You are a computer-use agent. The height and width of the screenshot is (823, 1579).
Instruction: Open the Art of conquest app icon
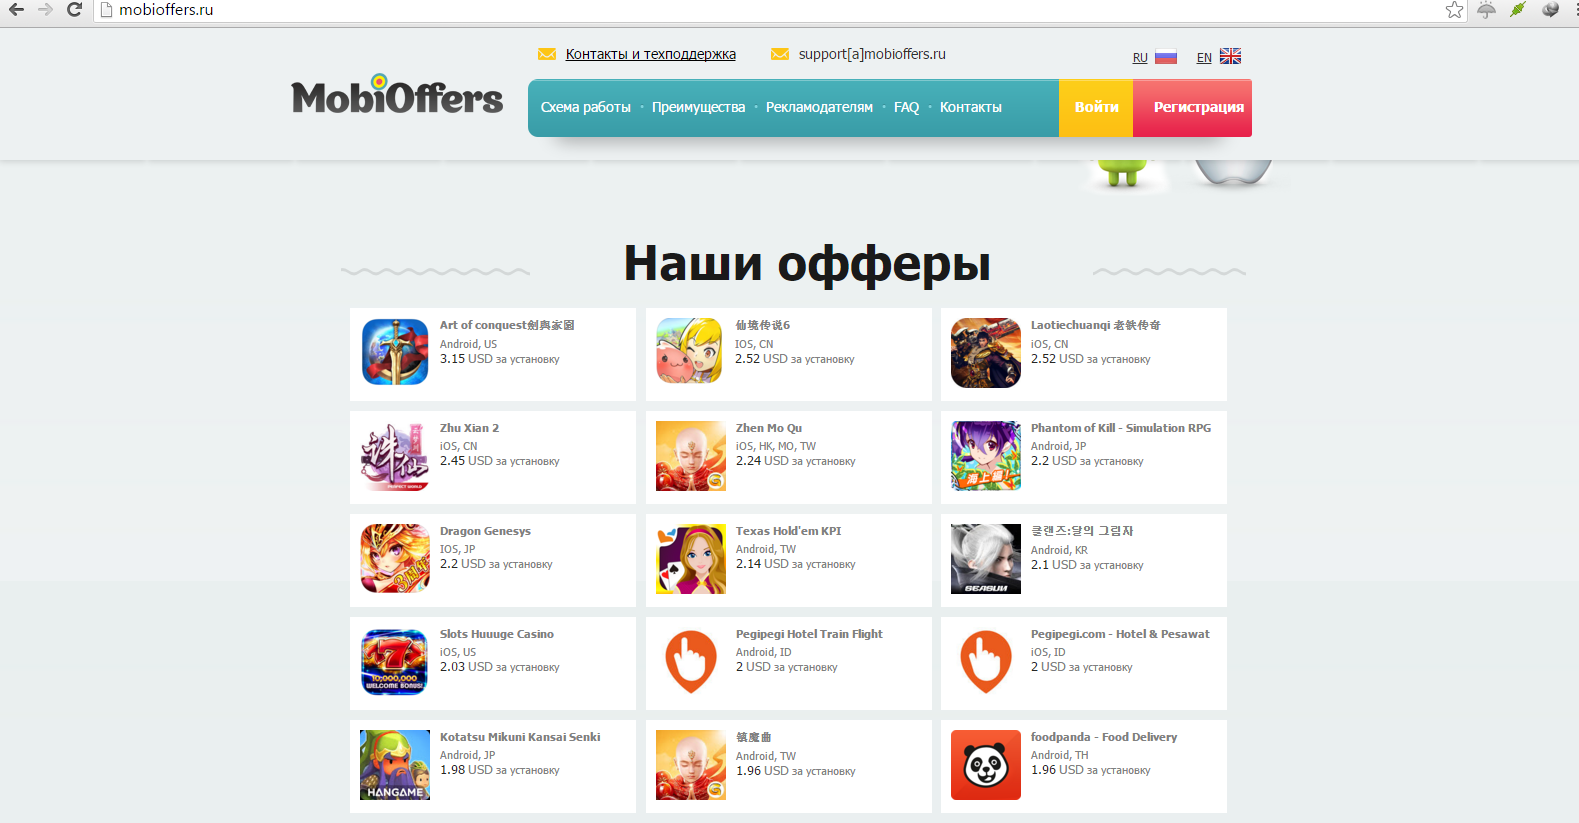coord(395,352)
